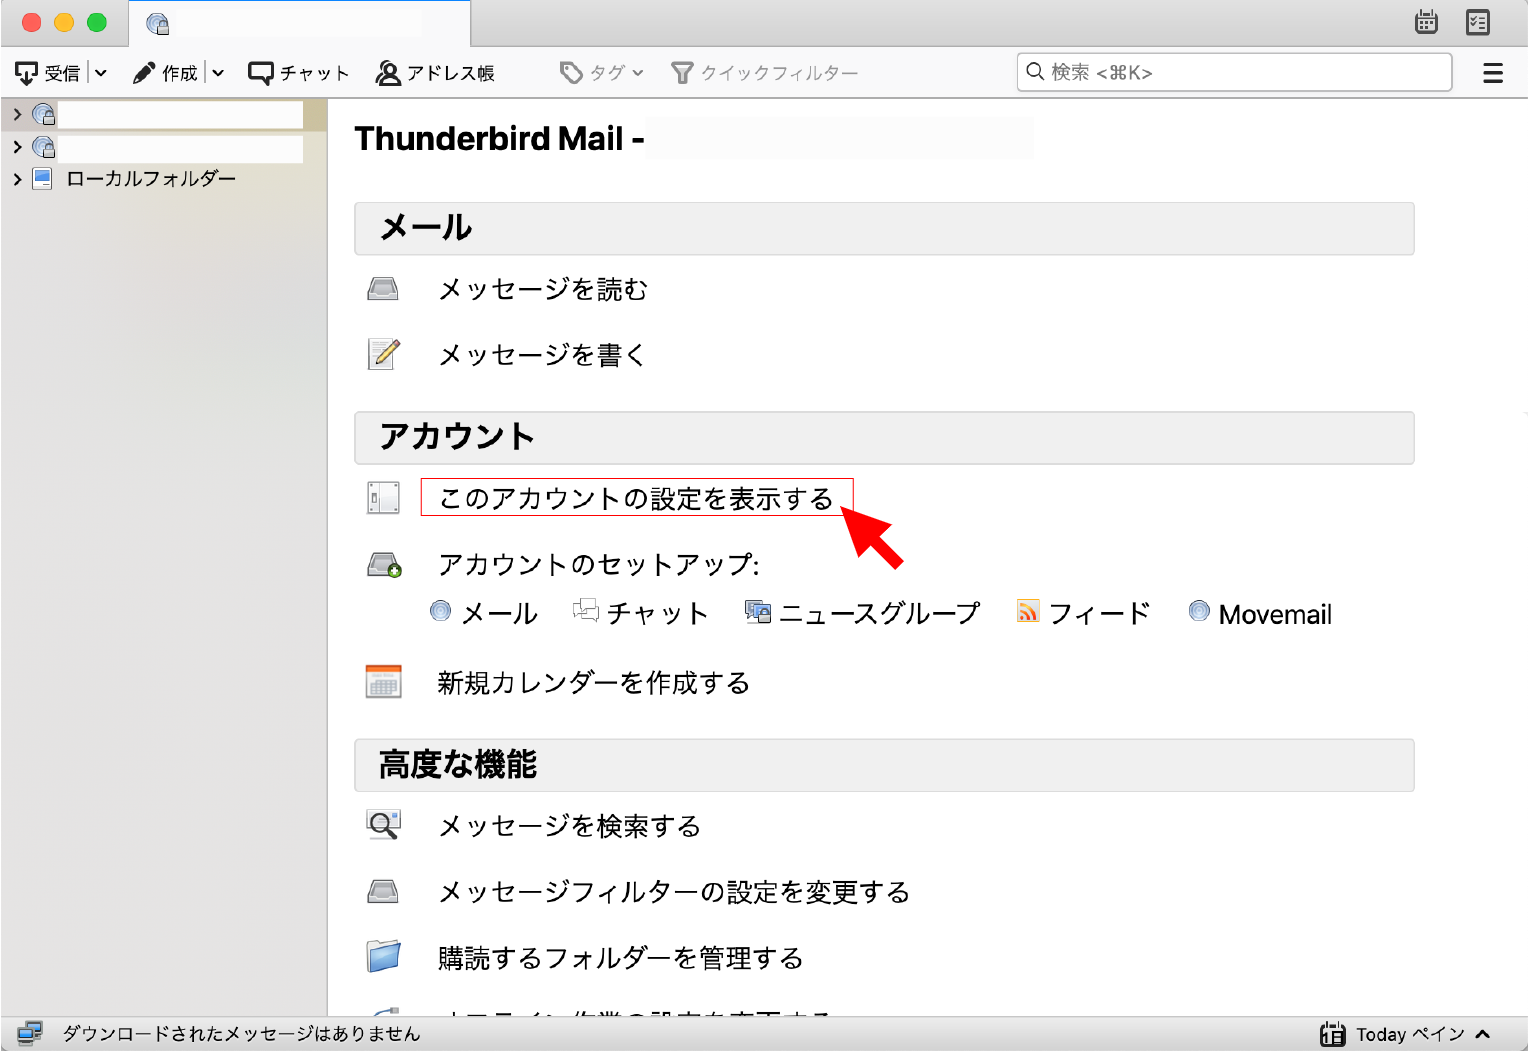Expand the ローカルフォルダー tree item
The height and width of the screenshot is (1051, 1528).
(x=17, y=179)
